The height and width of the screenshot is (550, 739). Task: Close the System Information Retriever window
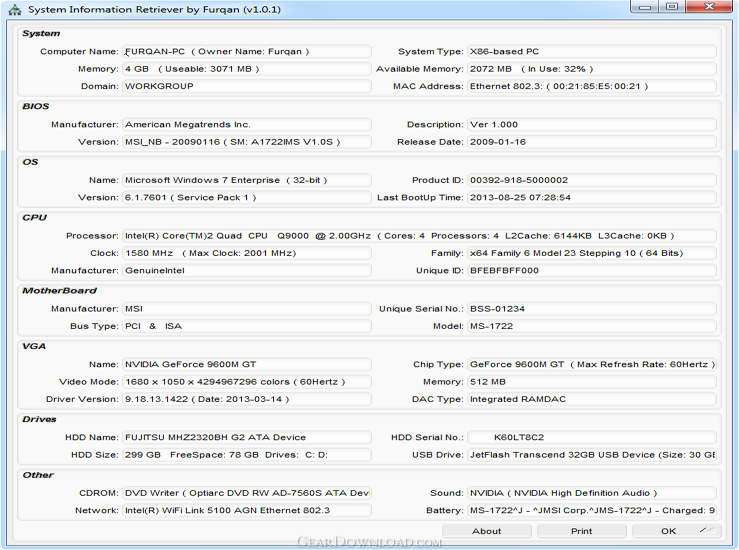pos(709,7)
